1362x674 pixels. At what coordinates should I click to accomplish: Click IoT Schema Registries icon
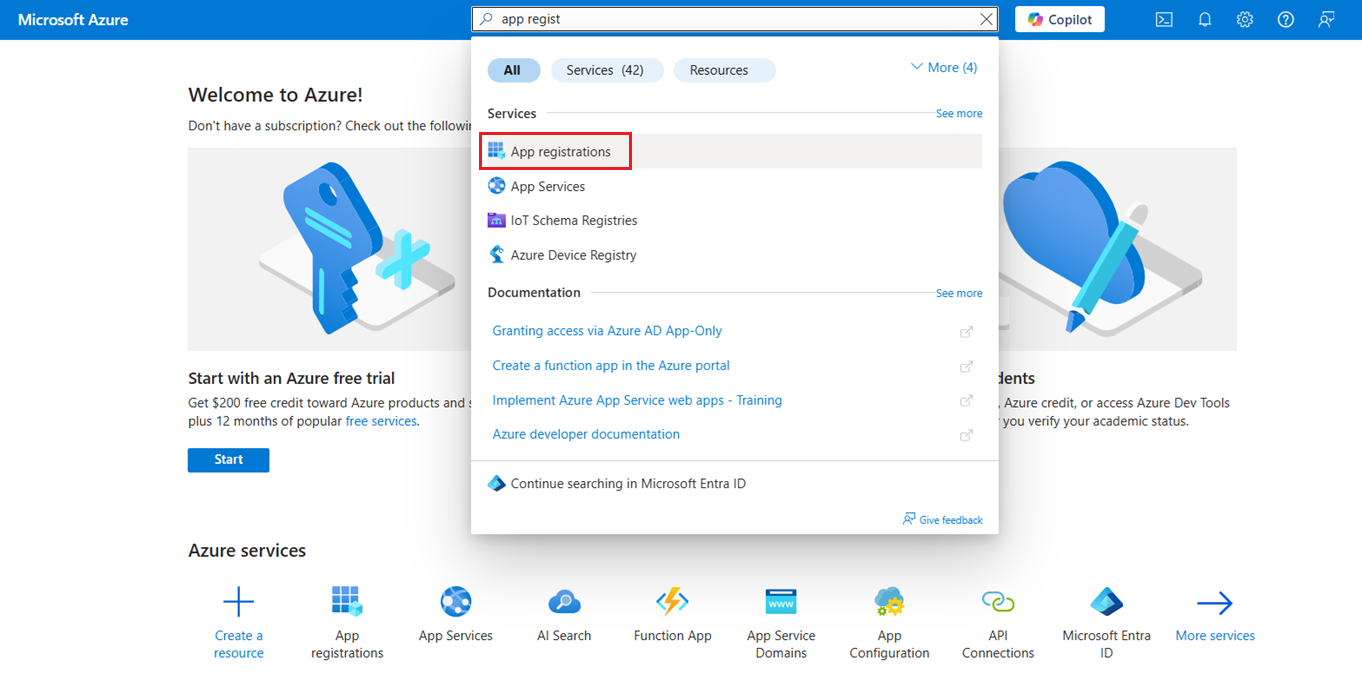coord(496,220)
